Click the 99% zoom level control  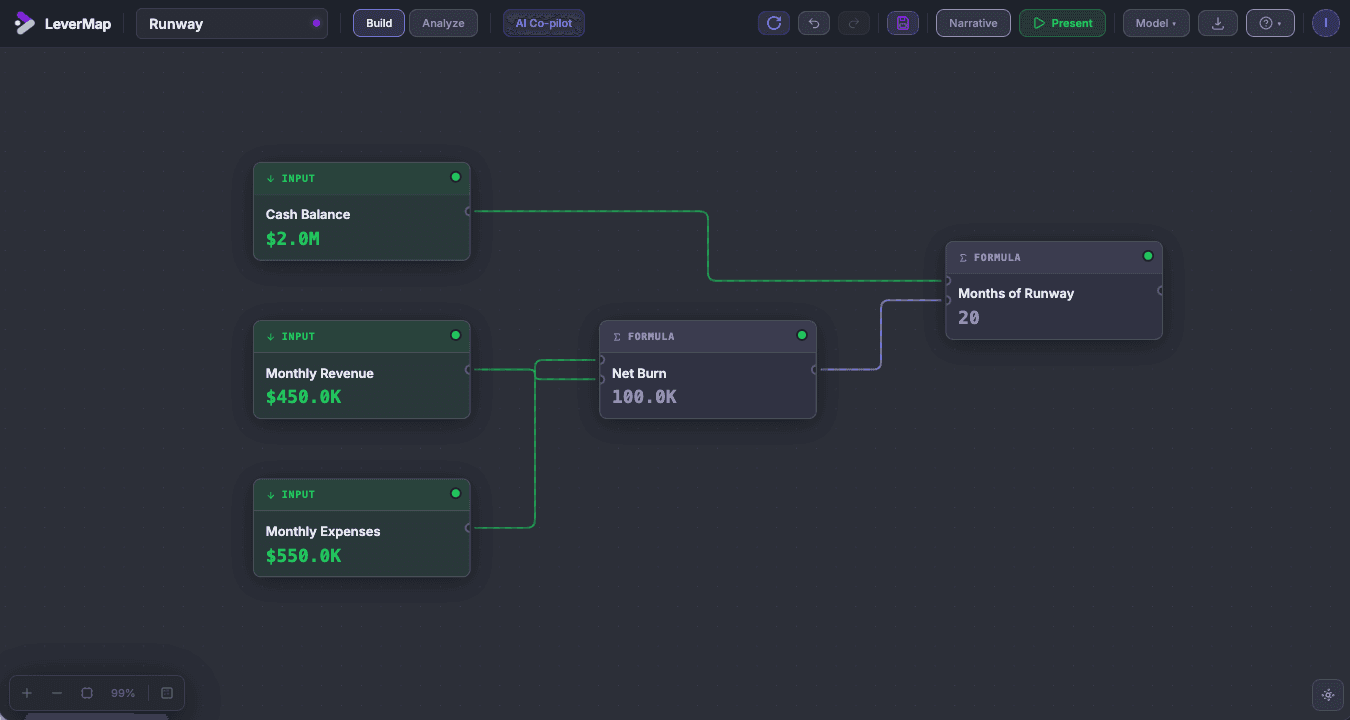tap(122, 692)
